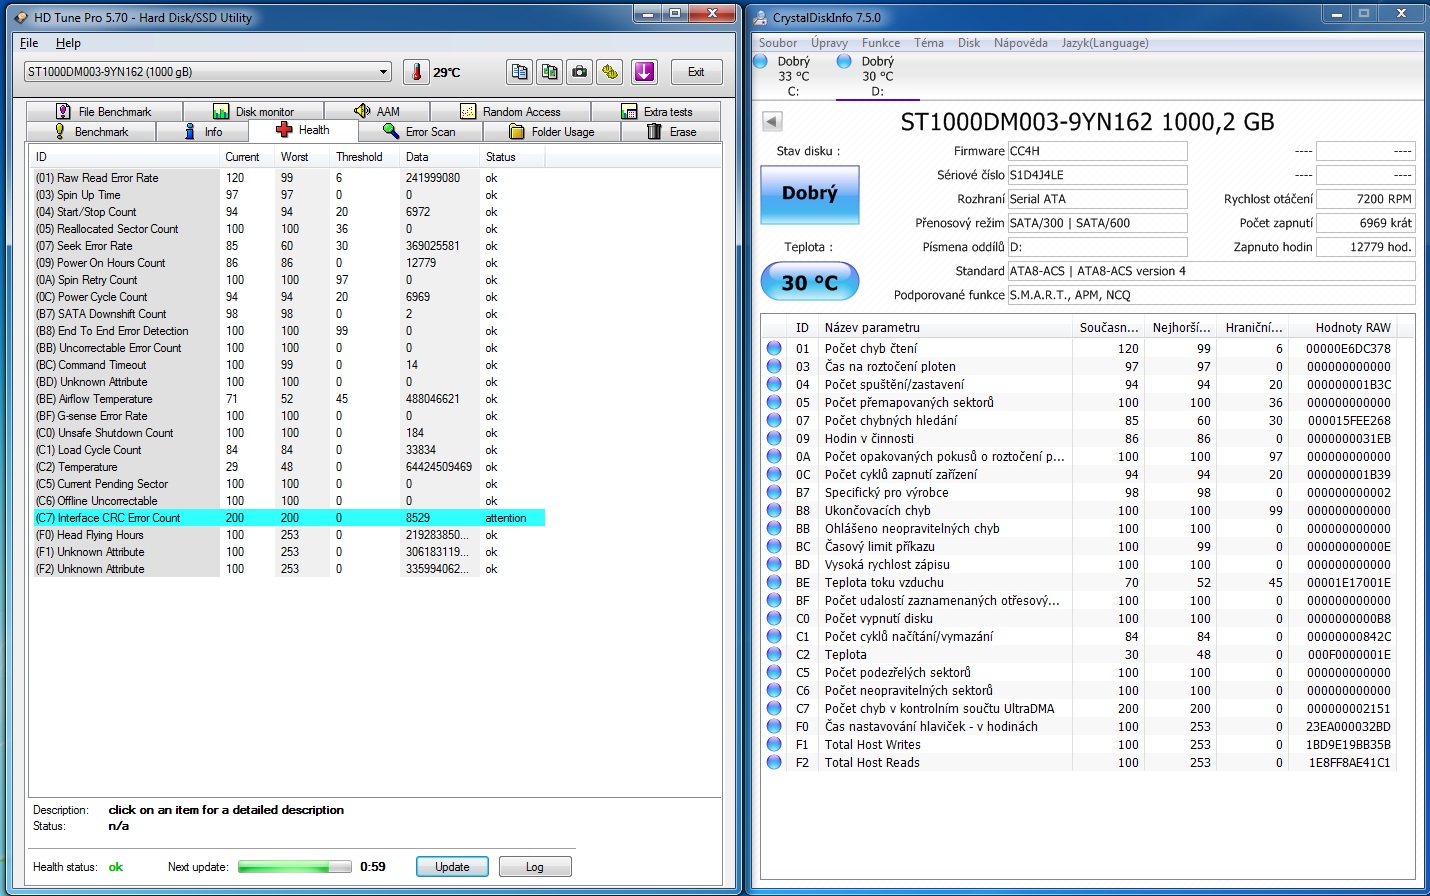
Task: Select the Raw Read Error Rate row
Action: tap(289, 178)
